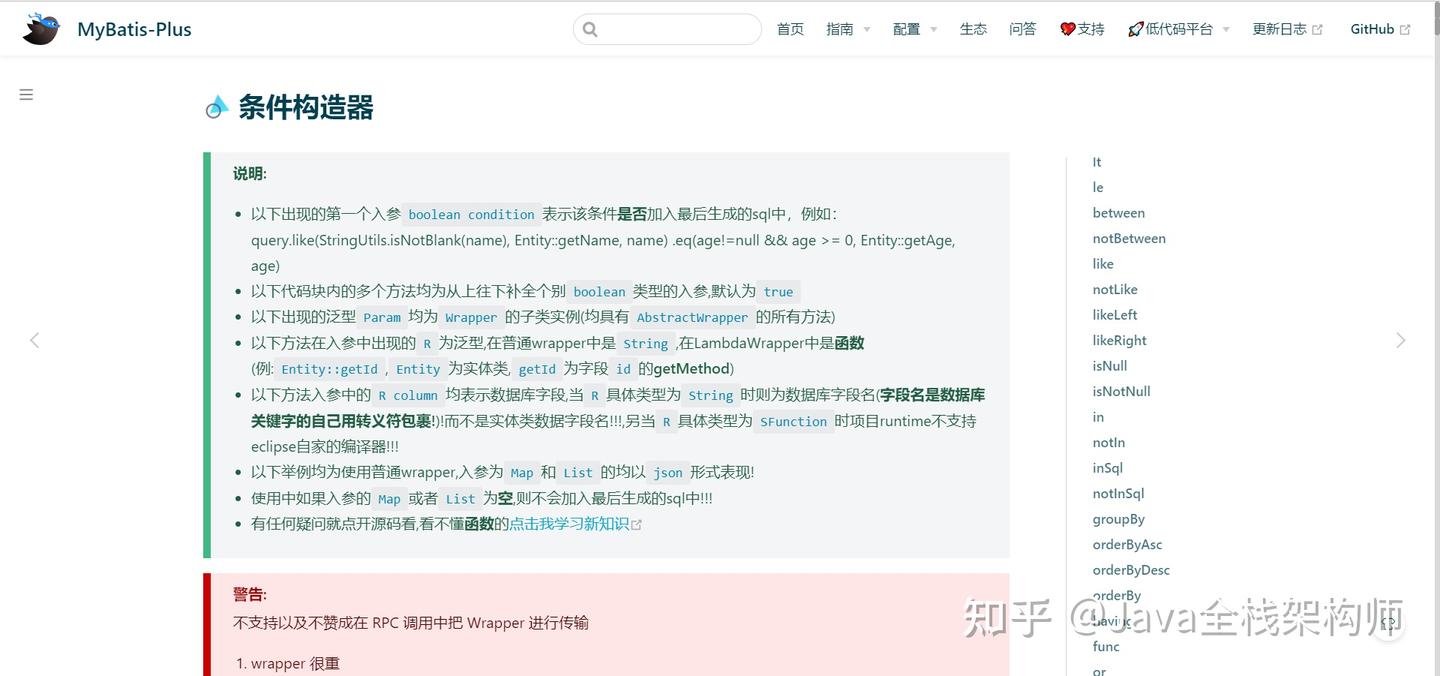Click the external-link icon next to 更新日志

click(1319, 28)
